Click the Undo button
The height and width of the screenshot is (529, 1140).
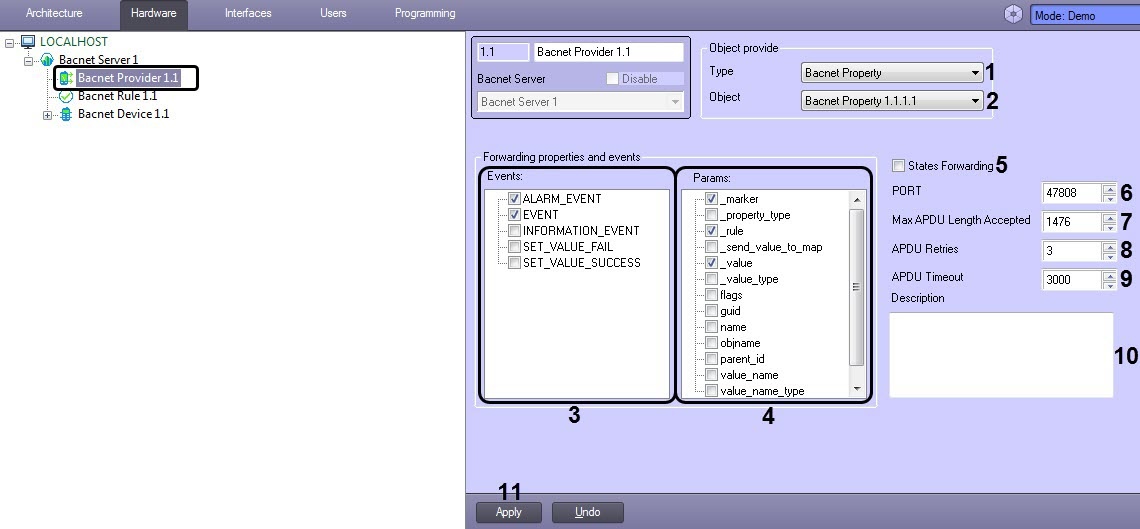tap(587, 512)
